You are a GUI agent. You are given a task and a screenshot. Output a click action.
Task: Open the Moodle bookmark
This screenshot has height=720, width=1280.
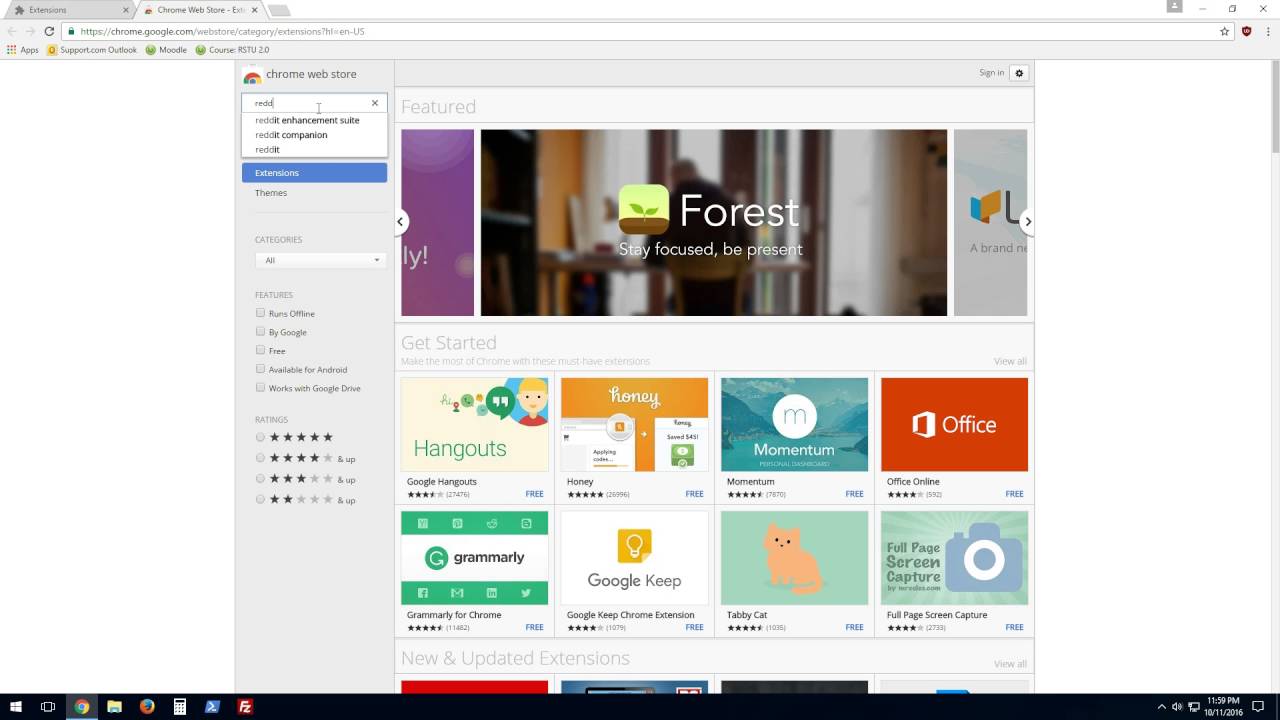click(x=166, y=50)
